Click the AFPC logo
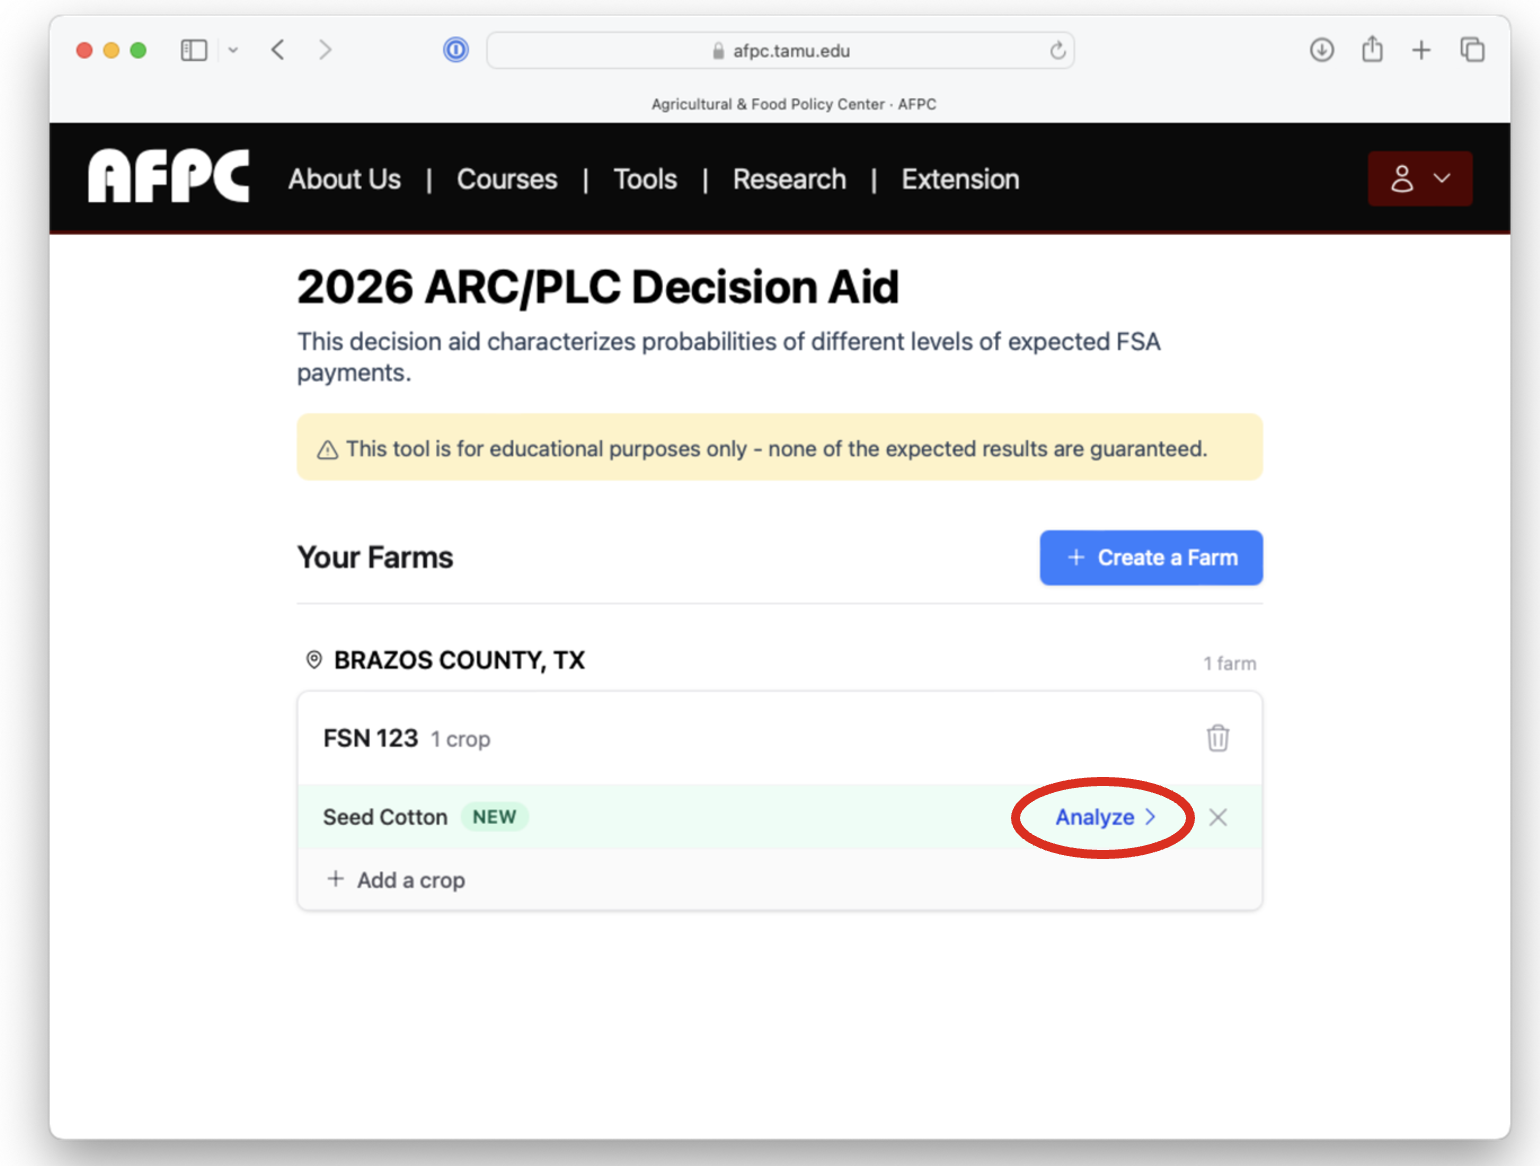1540x1166 pixels. tap(169, 176)
